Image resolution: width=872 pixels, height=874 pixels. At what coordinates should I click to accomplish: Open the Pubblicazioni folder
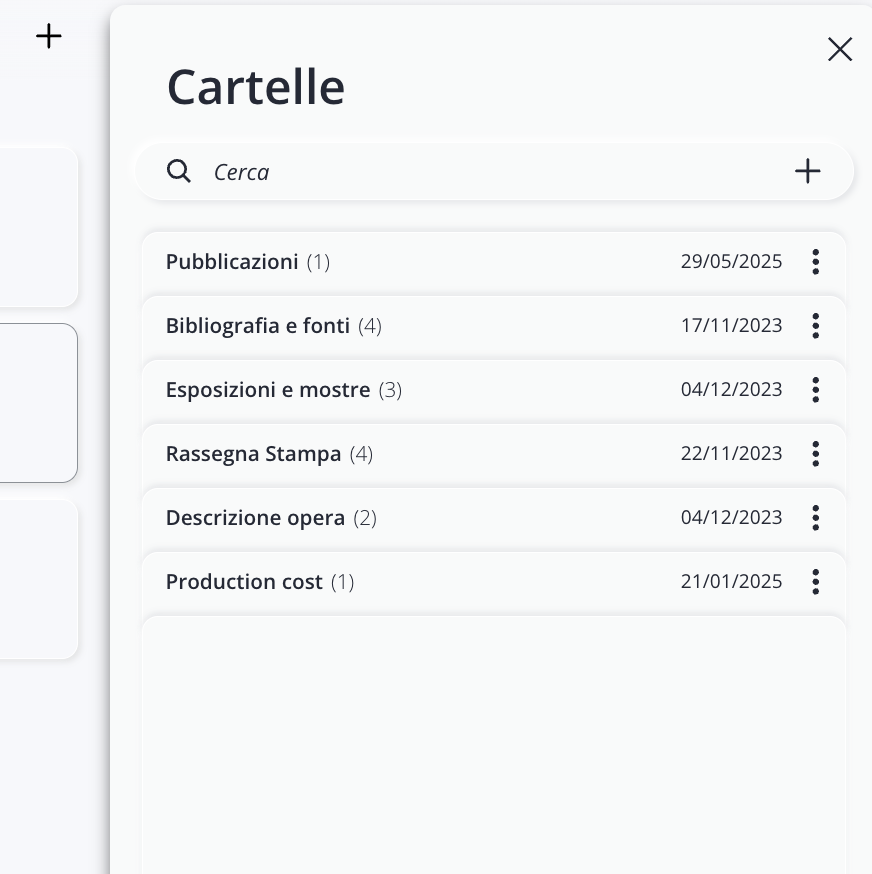coord(232,262)
